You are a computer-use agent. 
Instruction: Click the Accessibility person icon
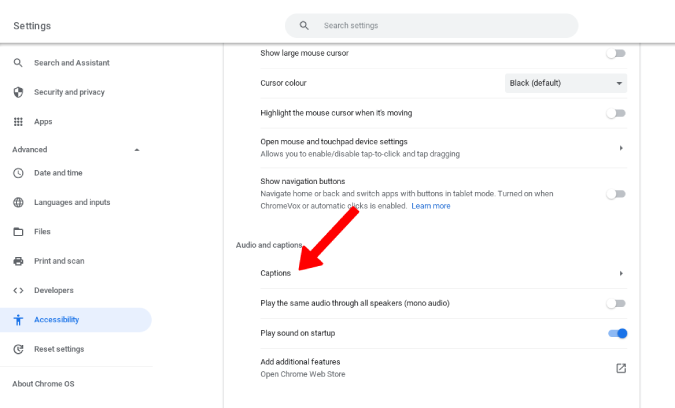click(18, 320)
